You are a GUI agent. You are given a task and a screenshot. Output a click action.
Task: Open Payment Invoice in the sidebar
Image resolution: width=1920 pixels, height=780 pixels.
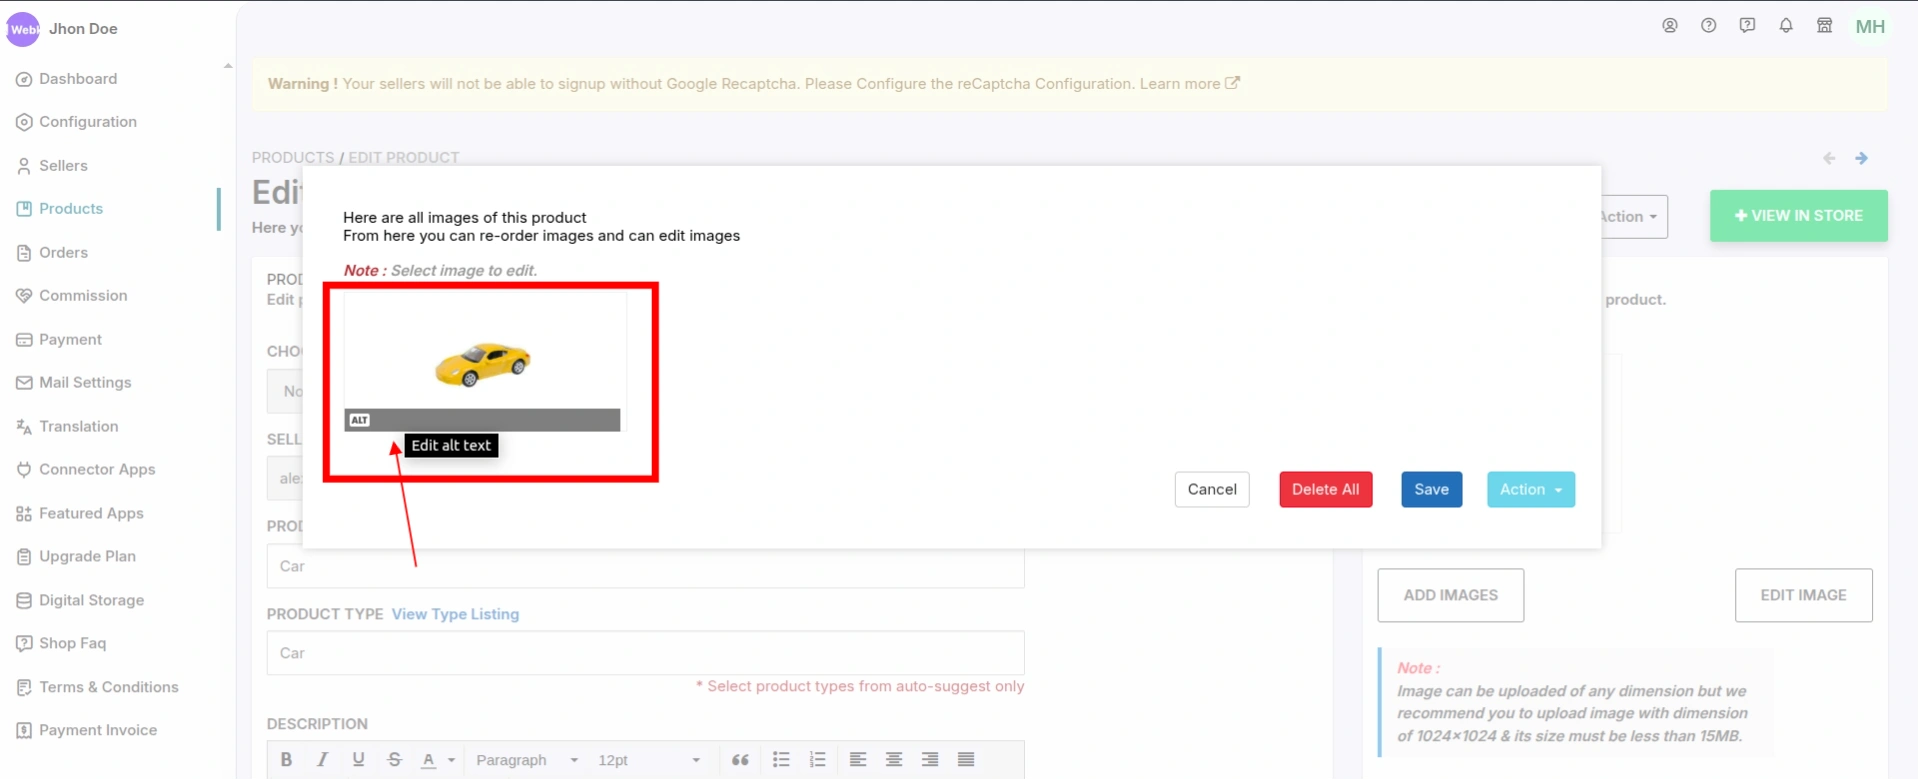coord(87,731)
